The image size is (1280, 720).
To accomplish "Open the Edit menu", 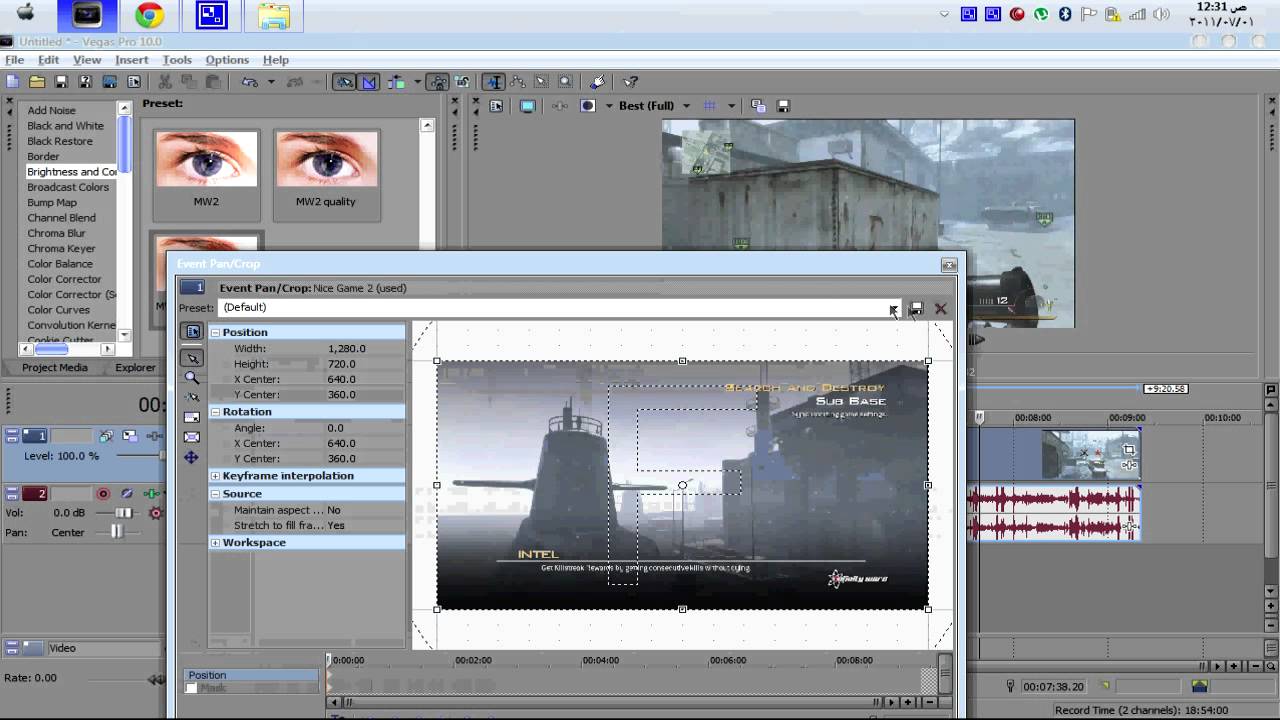I will [48, 60].
